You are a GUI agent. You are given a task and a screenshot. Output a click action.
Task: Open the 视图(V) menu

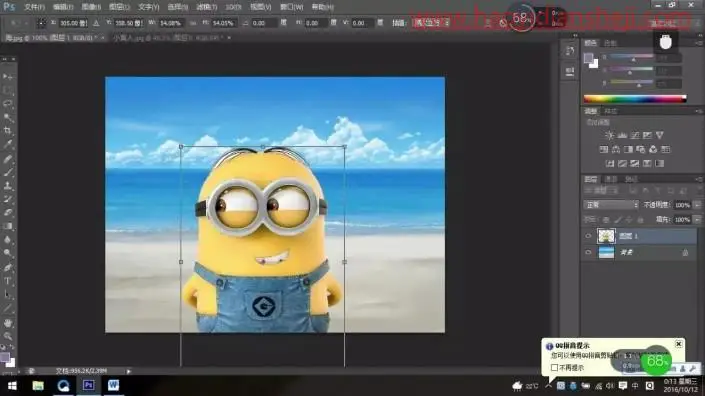pos(261,7)
